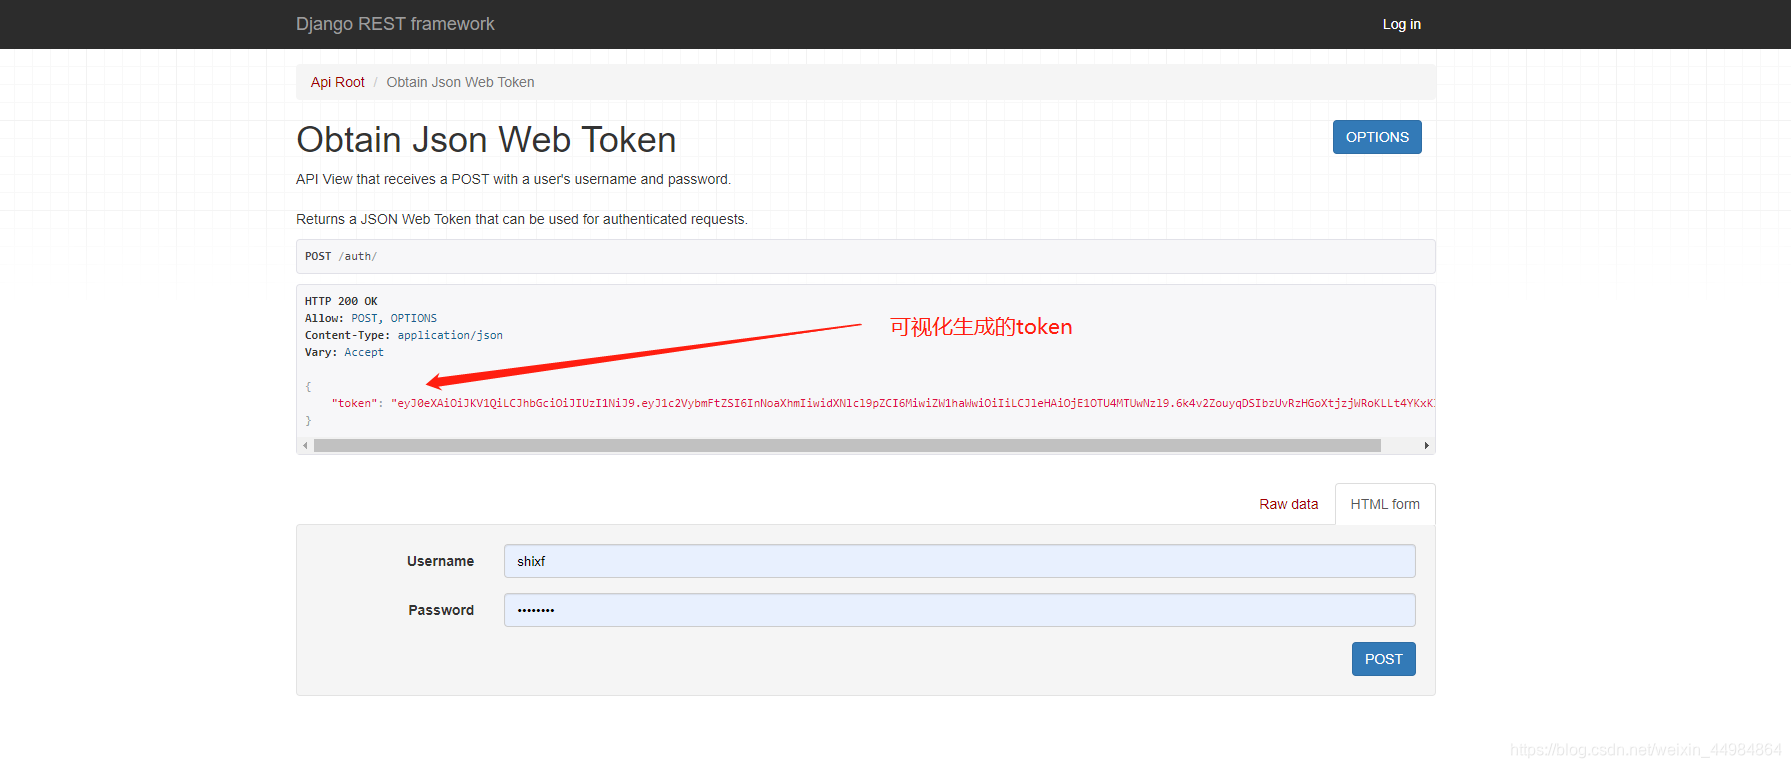1791x768 pixels.
Task: Click the response scrollbar left arrow
Action: click(x=305, y=446)
